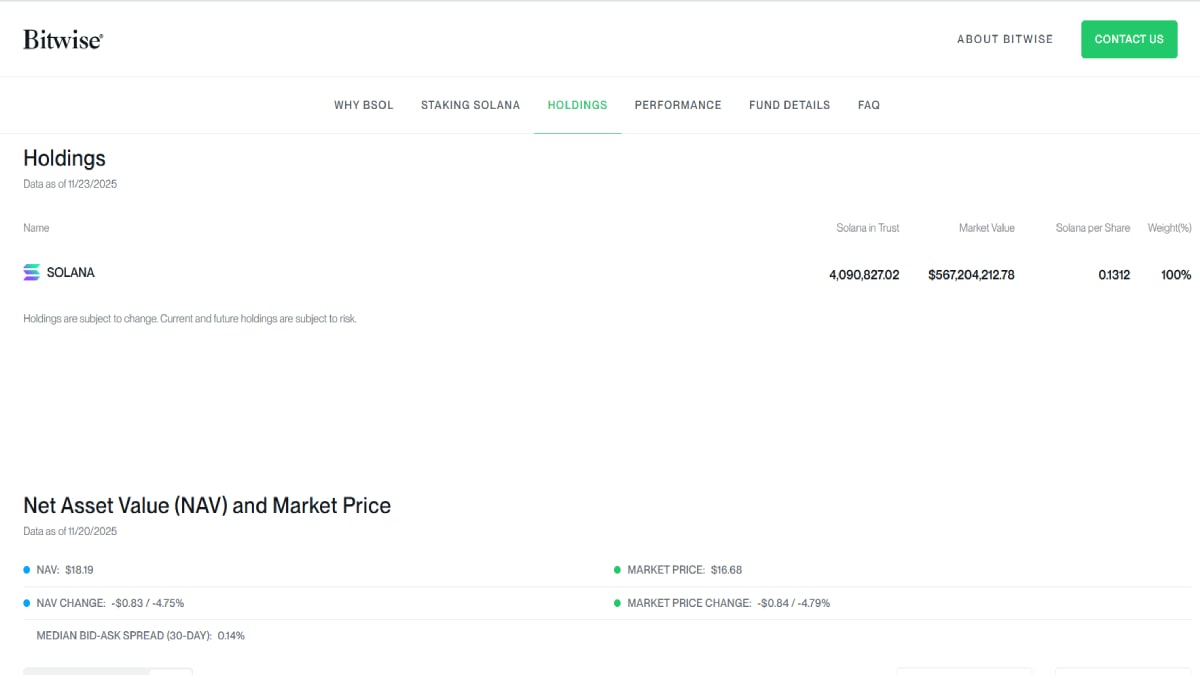Click the 'Data as of 11/20/2025' text

click(70, 531)
